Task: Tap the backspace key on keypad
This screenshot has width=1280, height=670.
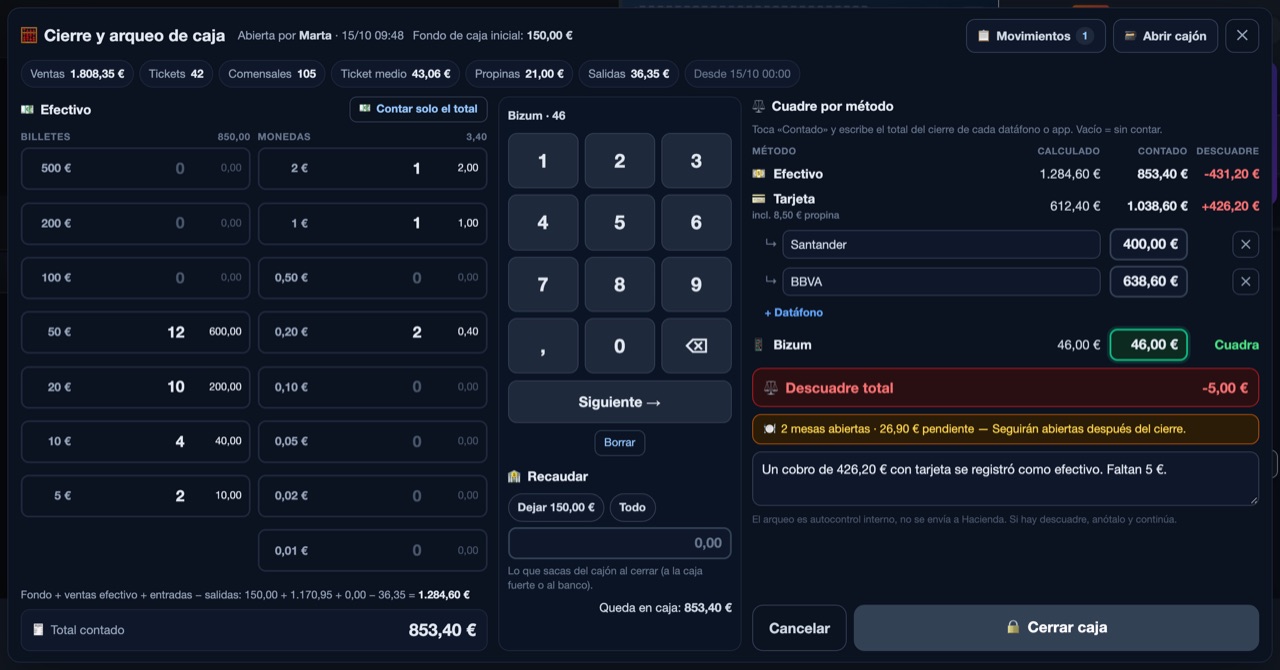Action: point(696,346)
